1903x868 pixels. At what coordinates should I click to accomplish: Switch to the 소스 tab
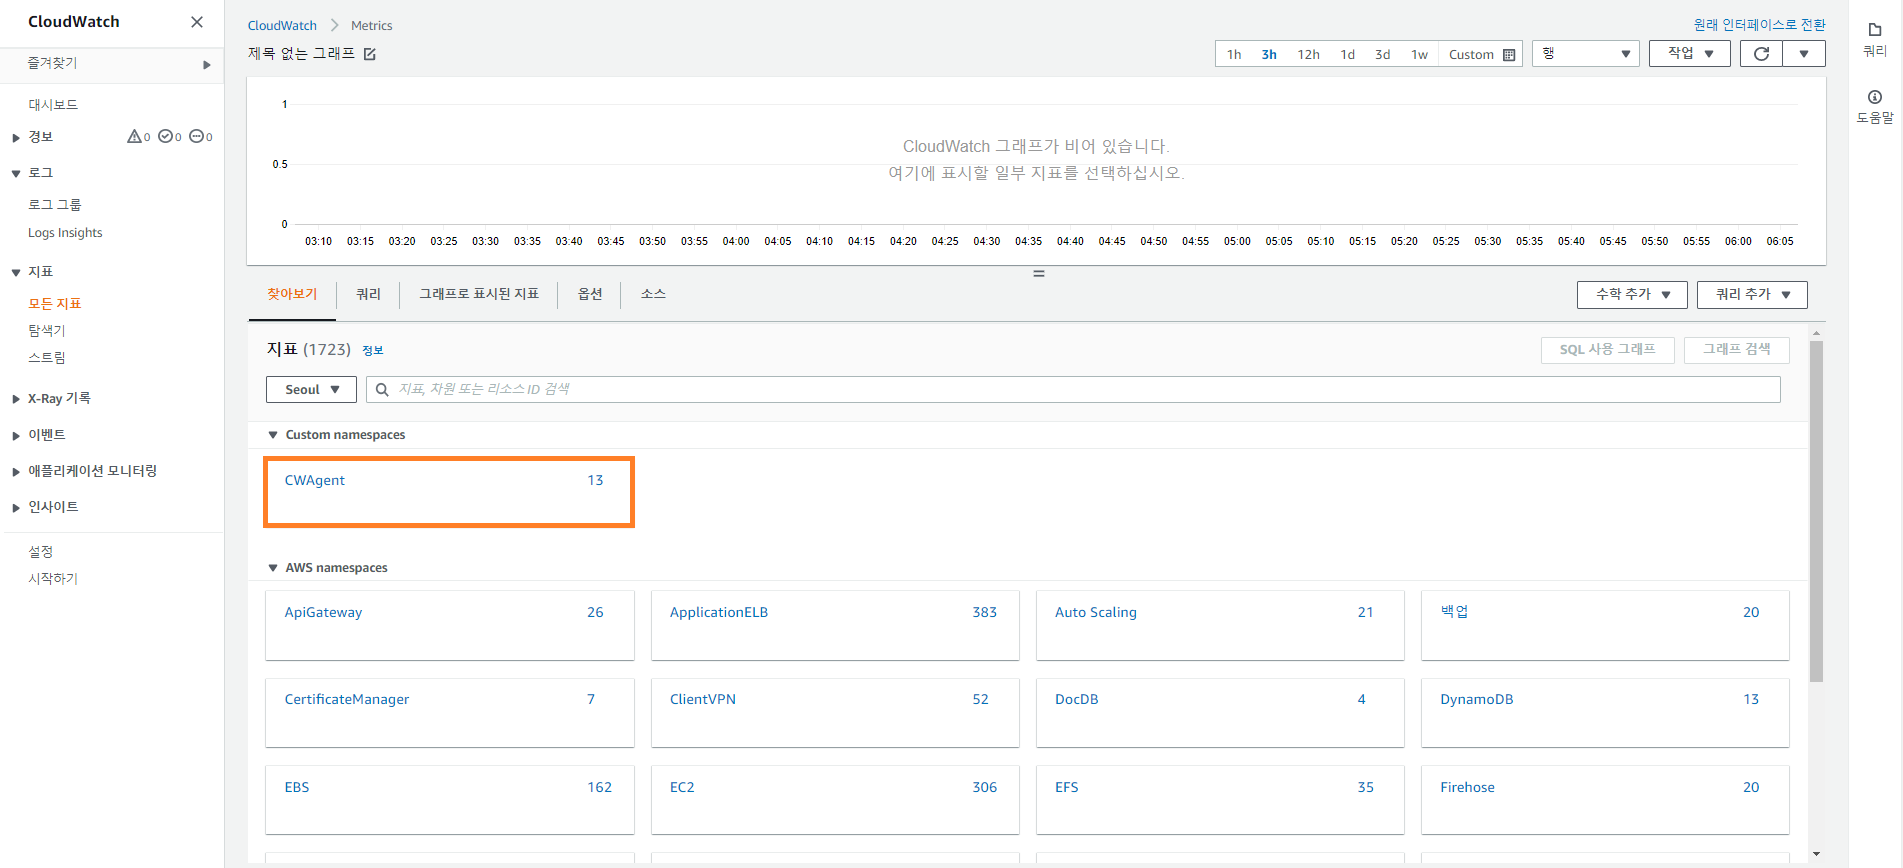click(x=653, y=294)
